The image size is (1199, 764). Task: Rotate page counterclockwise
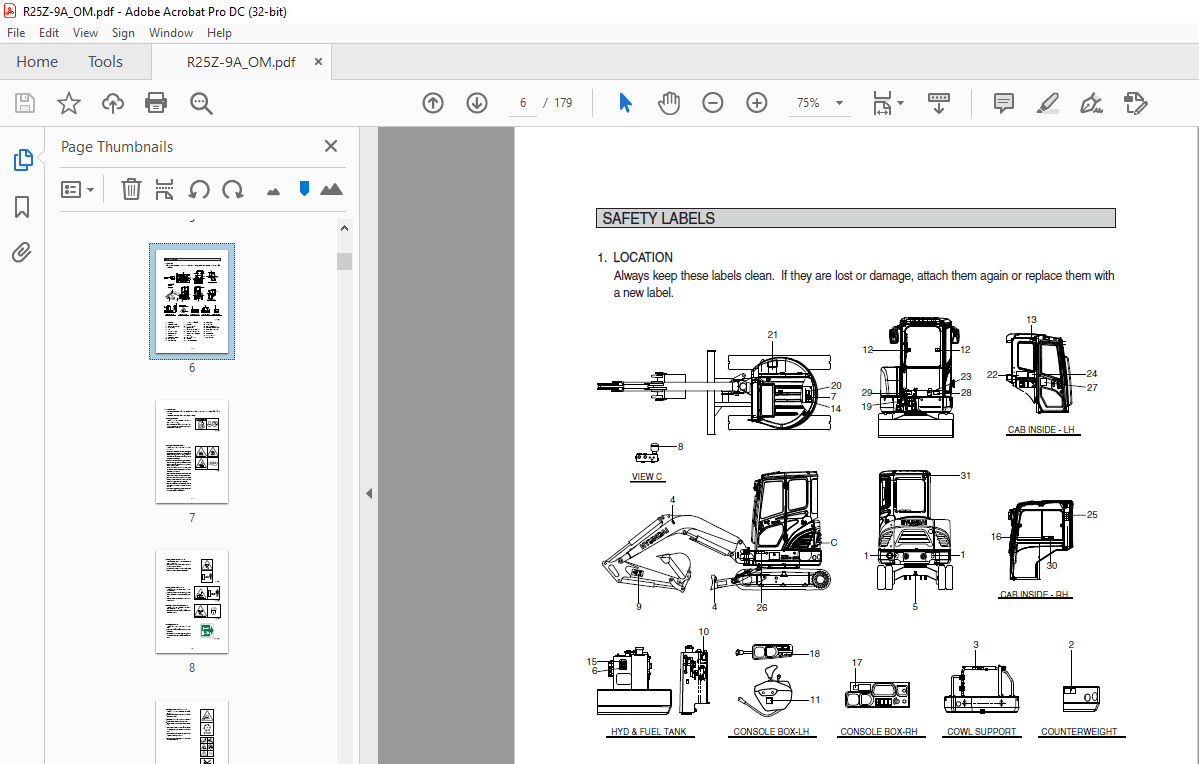tap(199, 189)
